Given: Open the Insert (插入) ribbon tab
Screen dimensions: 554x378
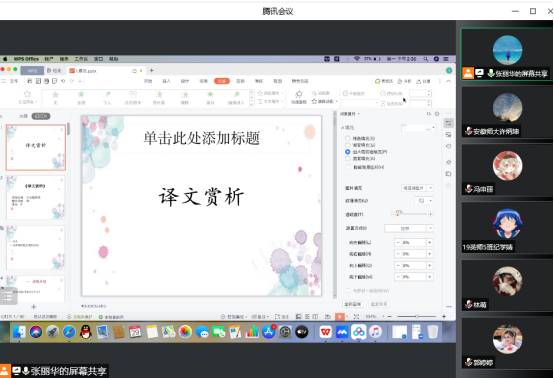Looking at the screenshot, I should coord(166,81).
